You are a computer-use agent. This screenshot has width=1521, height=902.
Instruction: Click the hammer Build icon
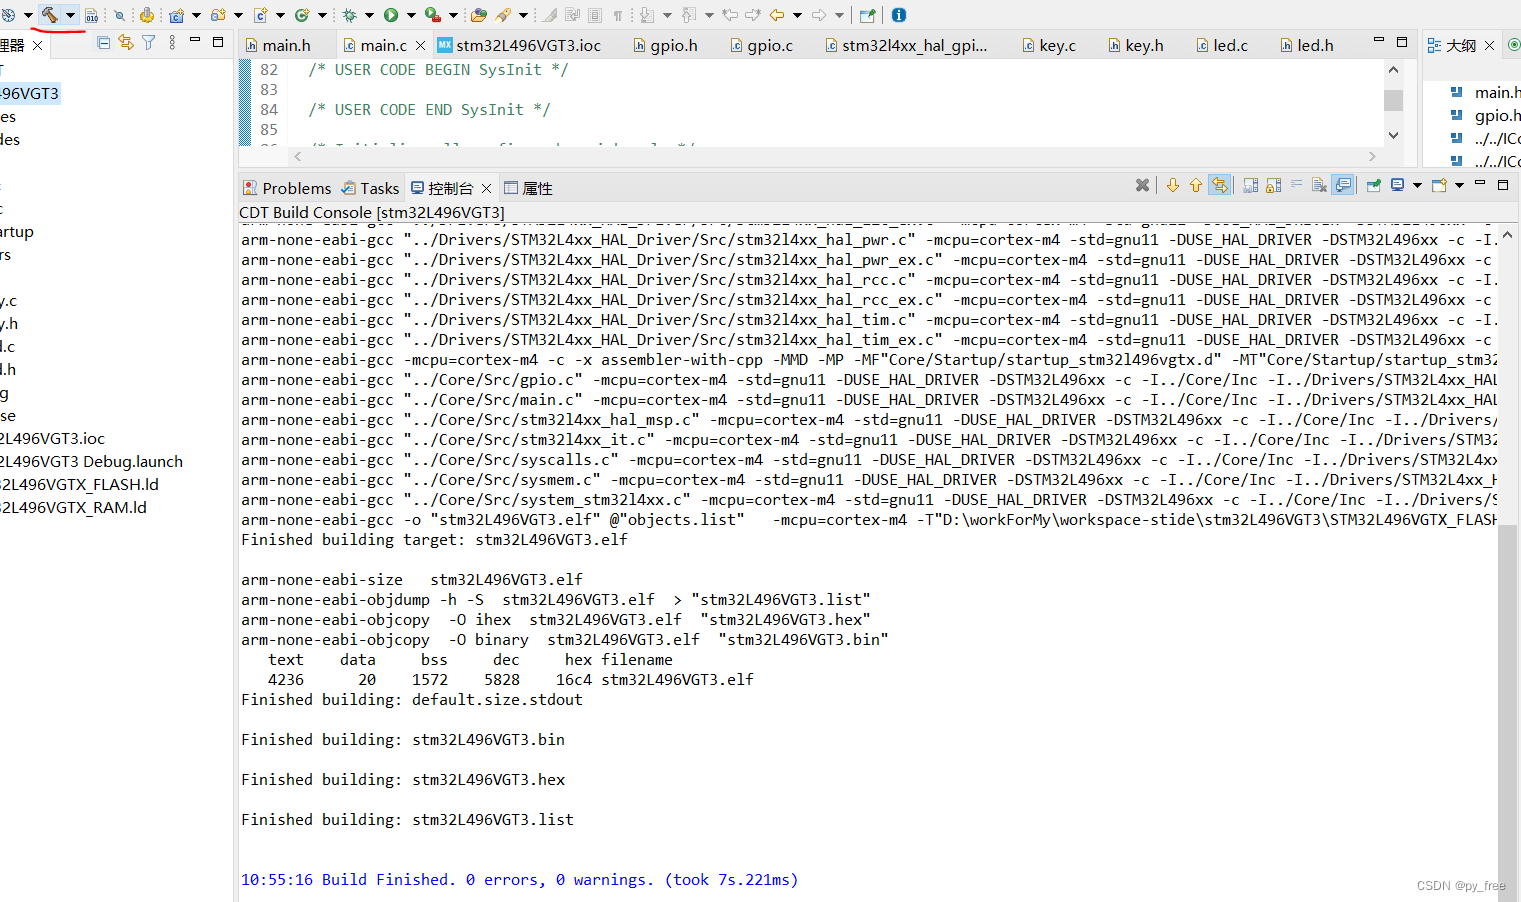coord(48,15)
